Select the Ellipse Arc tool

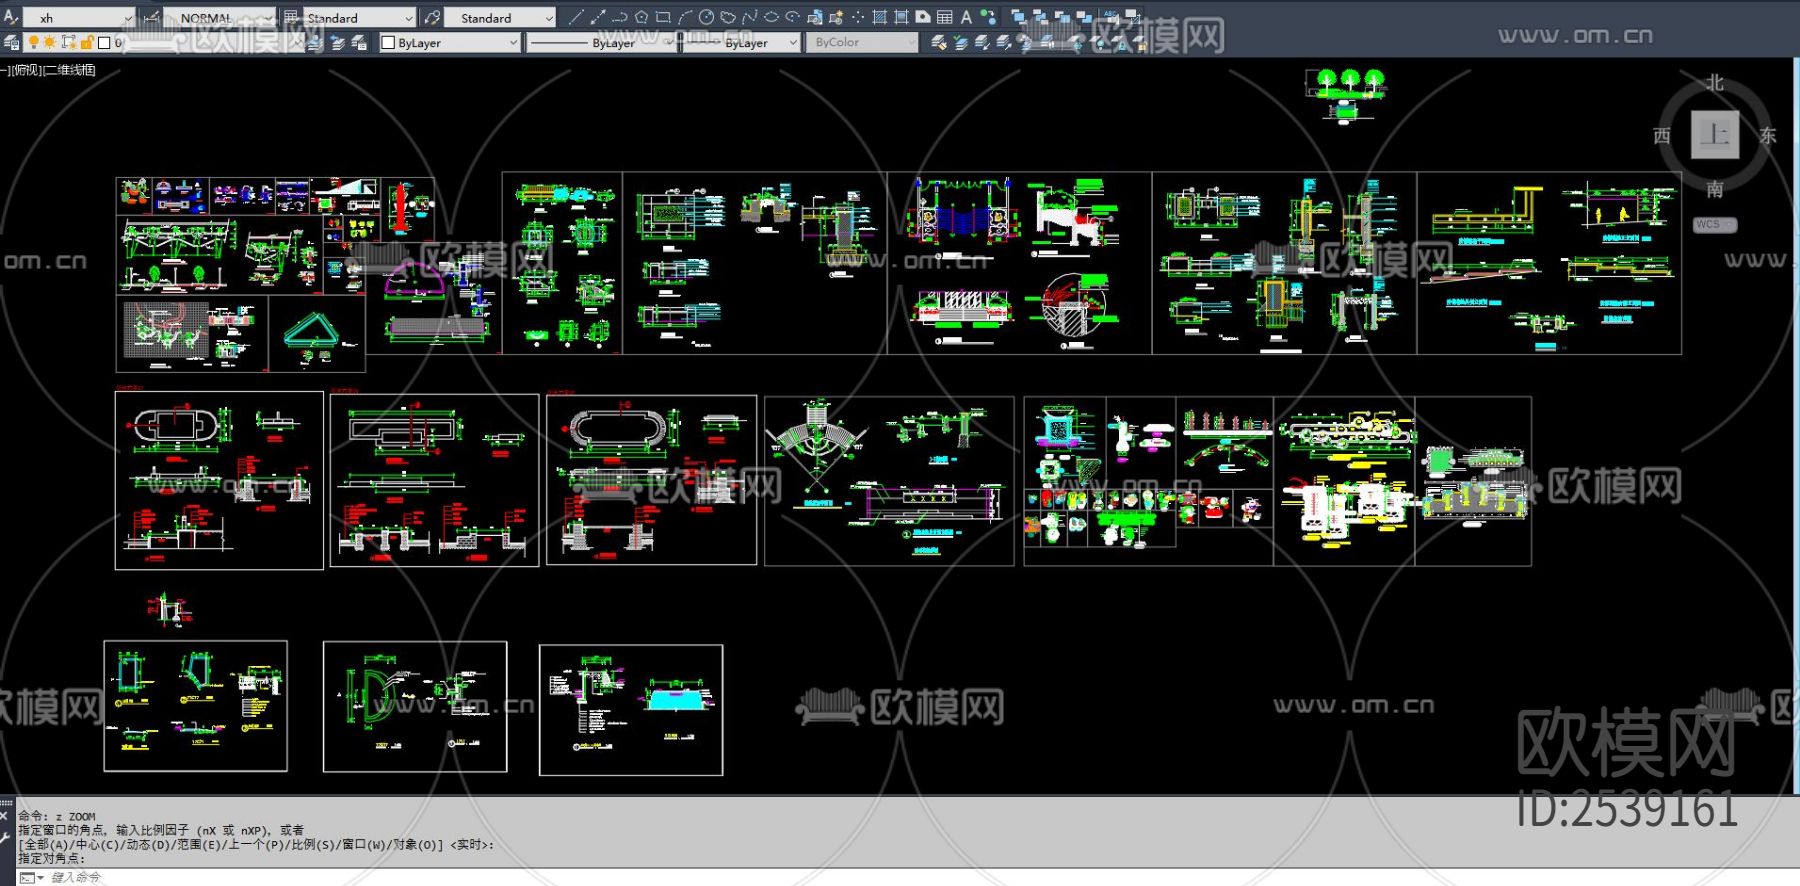pyautogui.click(x=793, y=17)
